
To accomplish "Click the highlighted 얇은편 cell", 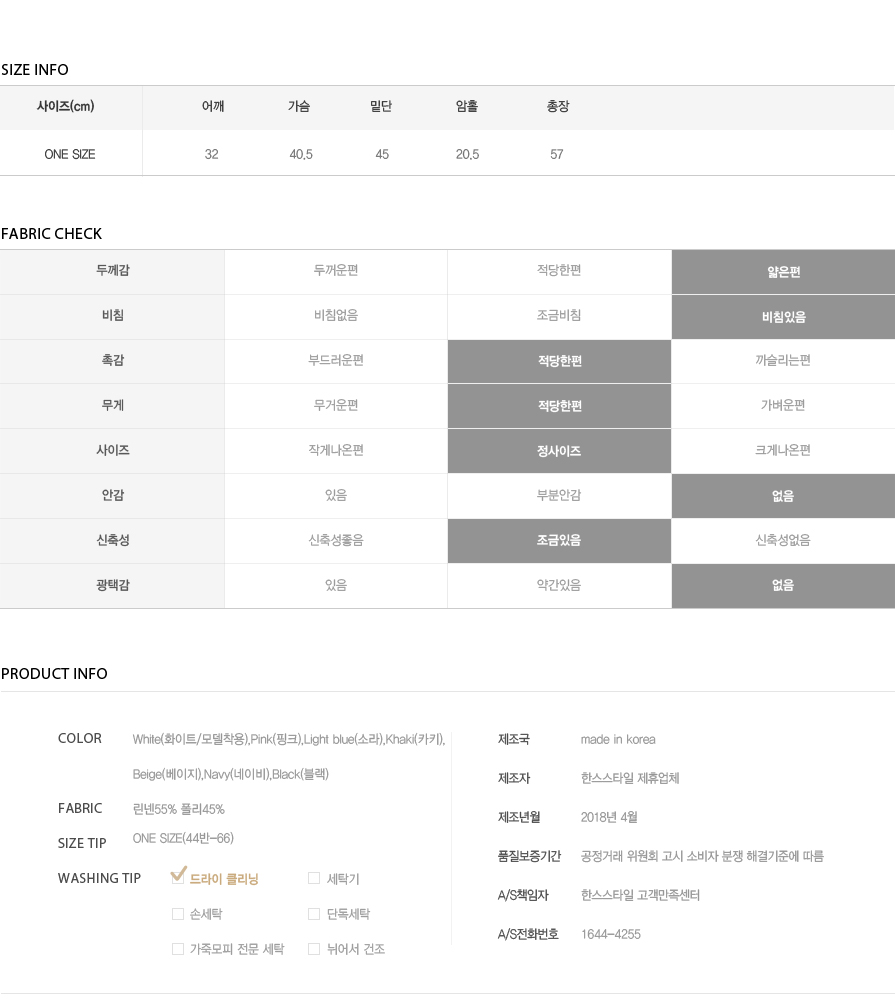I will coord(783,272).
